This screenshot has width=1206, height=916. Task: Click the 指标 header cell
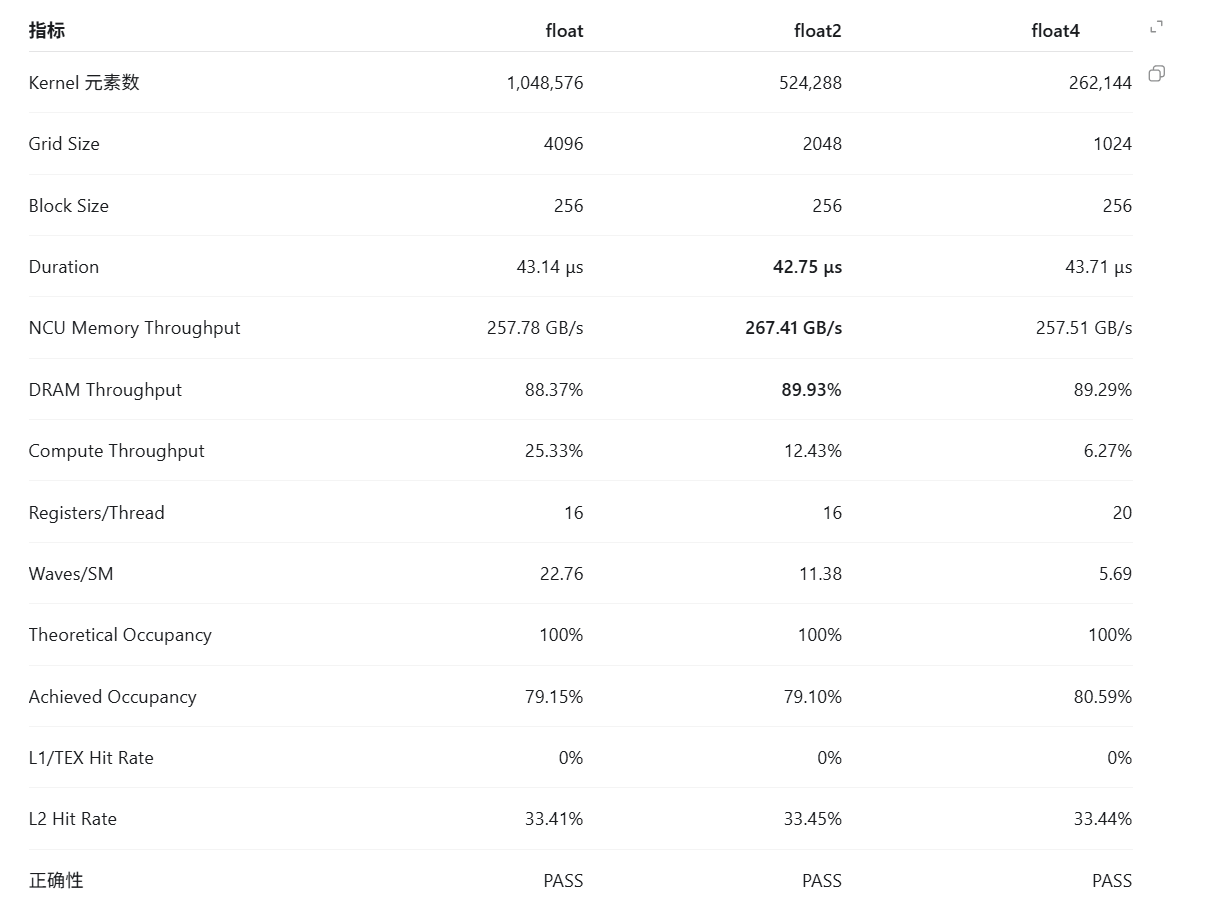[x=47, y=31]
